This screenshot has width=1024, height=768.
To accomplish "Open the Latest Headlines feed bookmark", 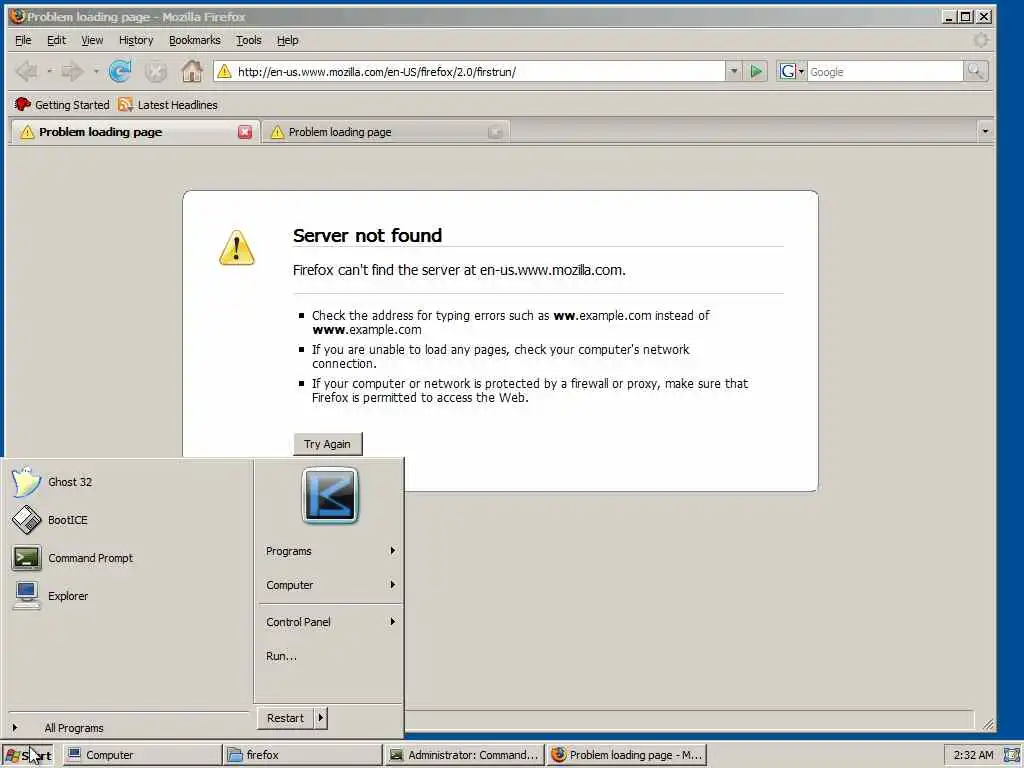I will point(168,104).
